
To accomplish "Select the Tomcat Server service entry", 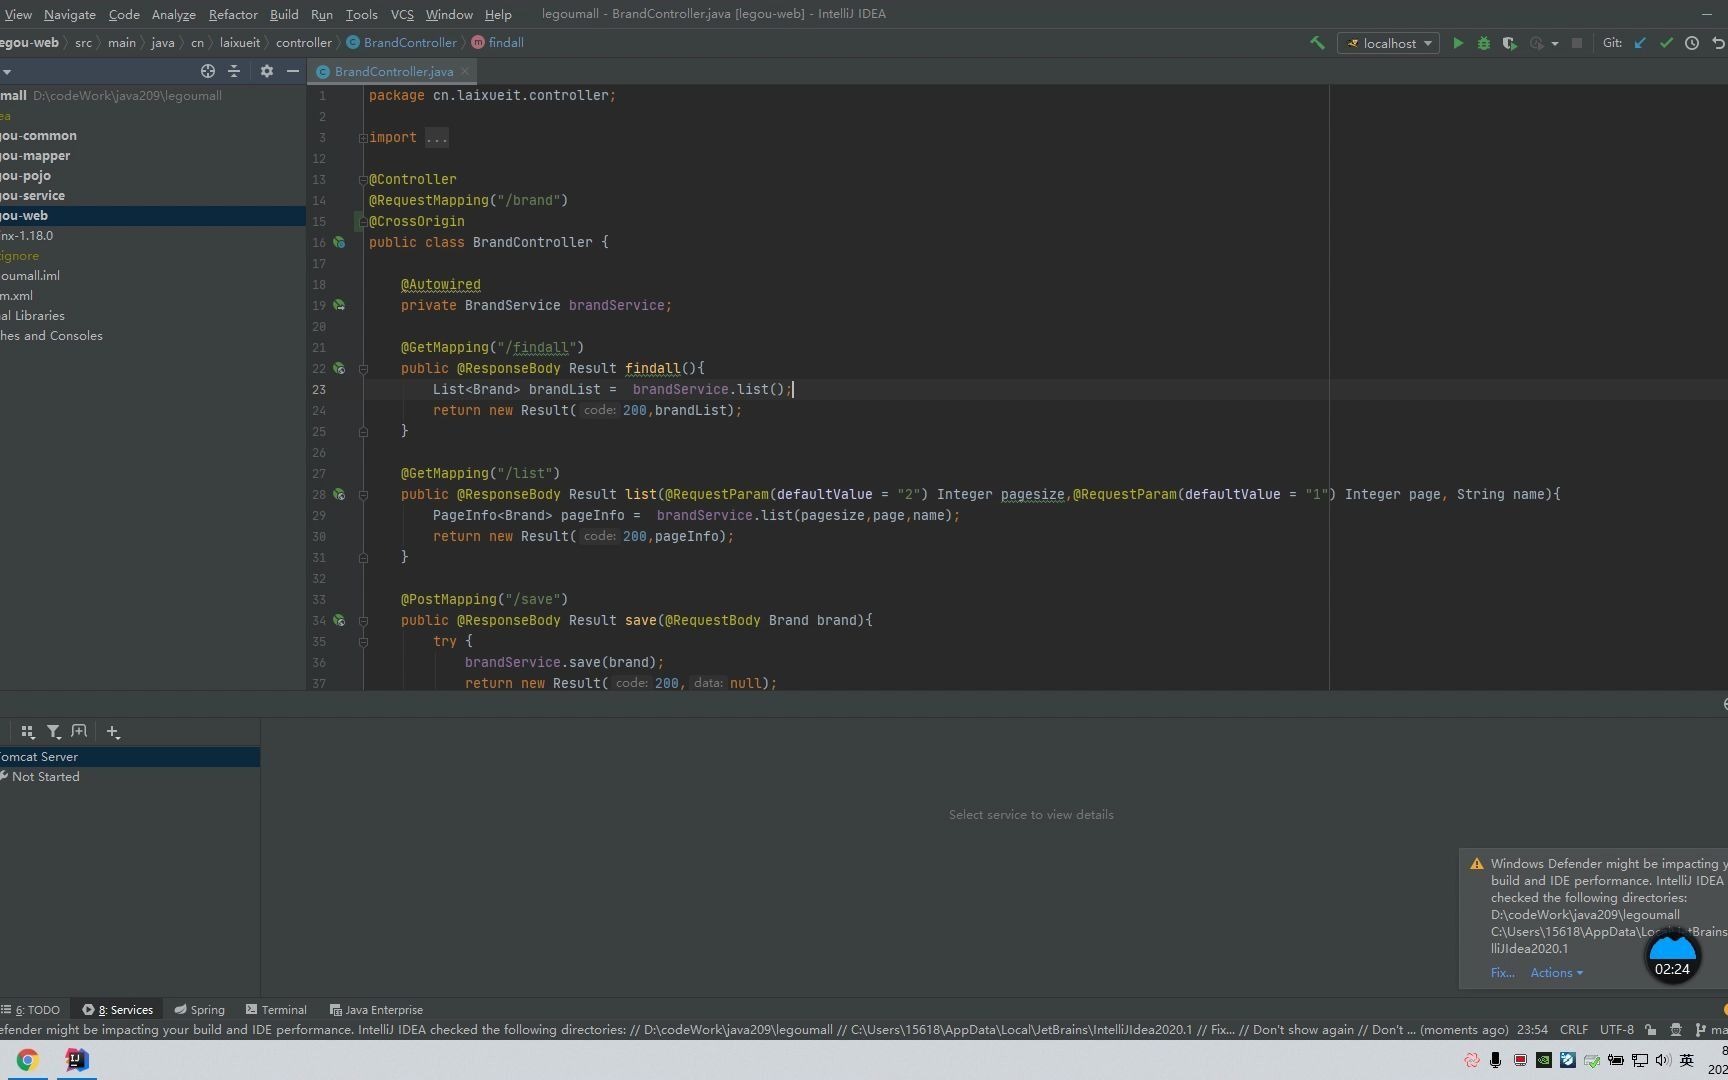I will coord(40,757).
